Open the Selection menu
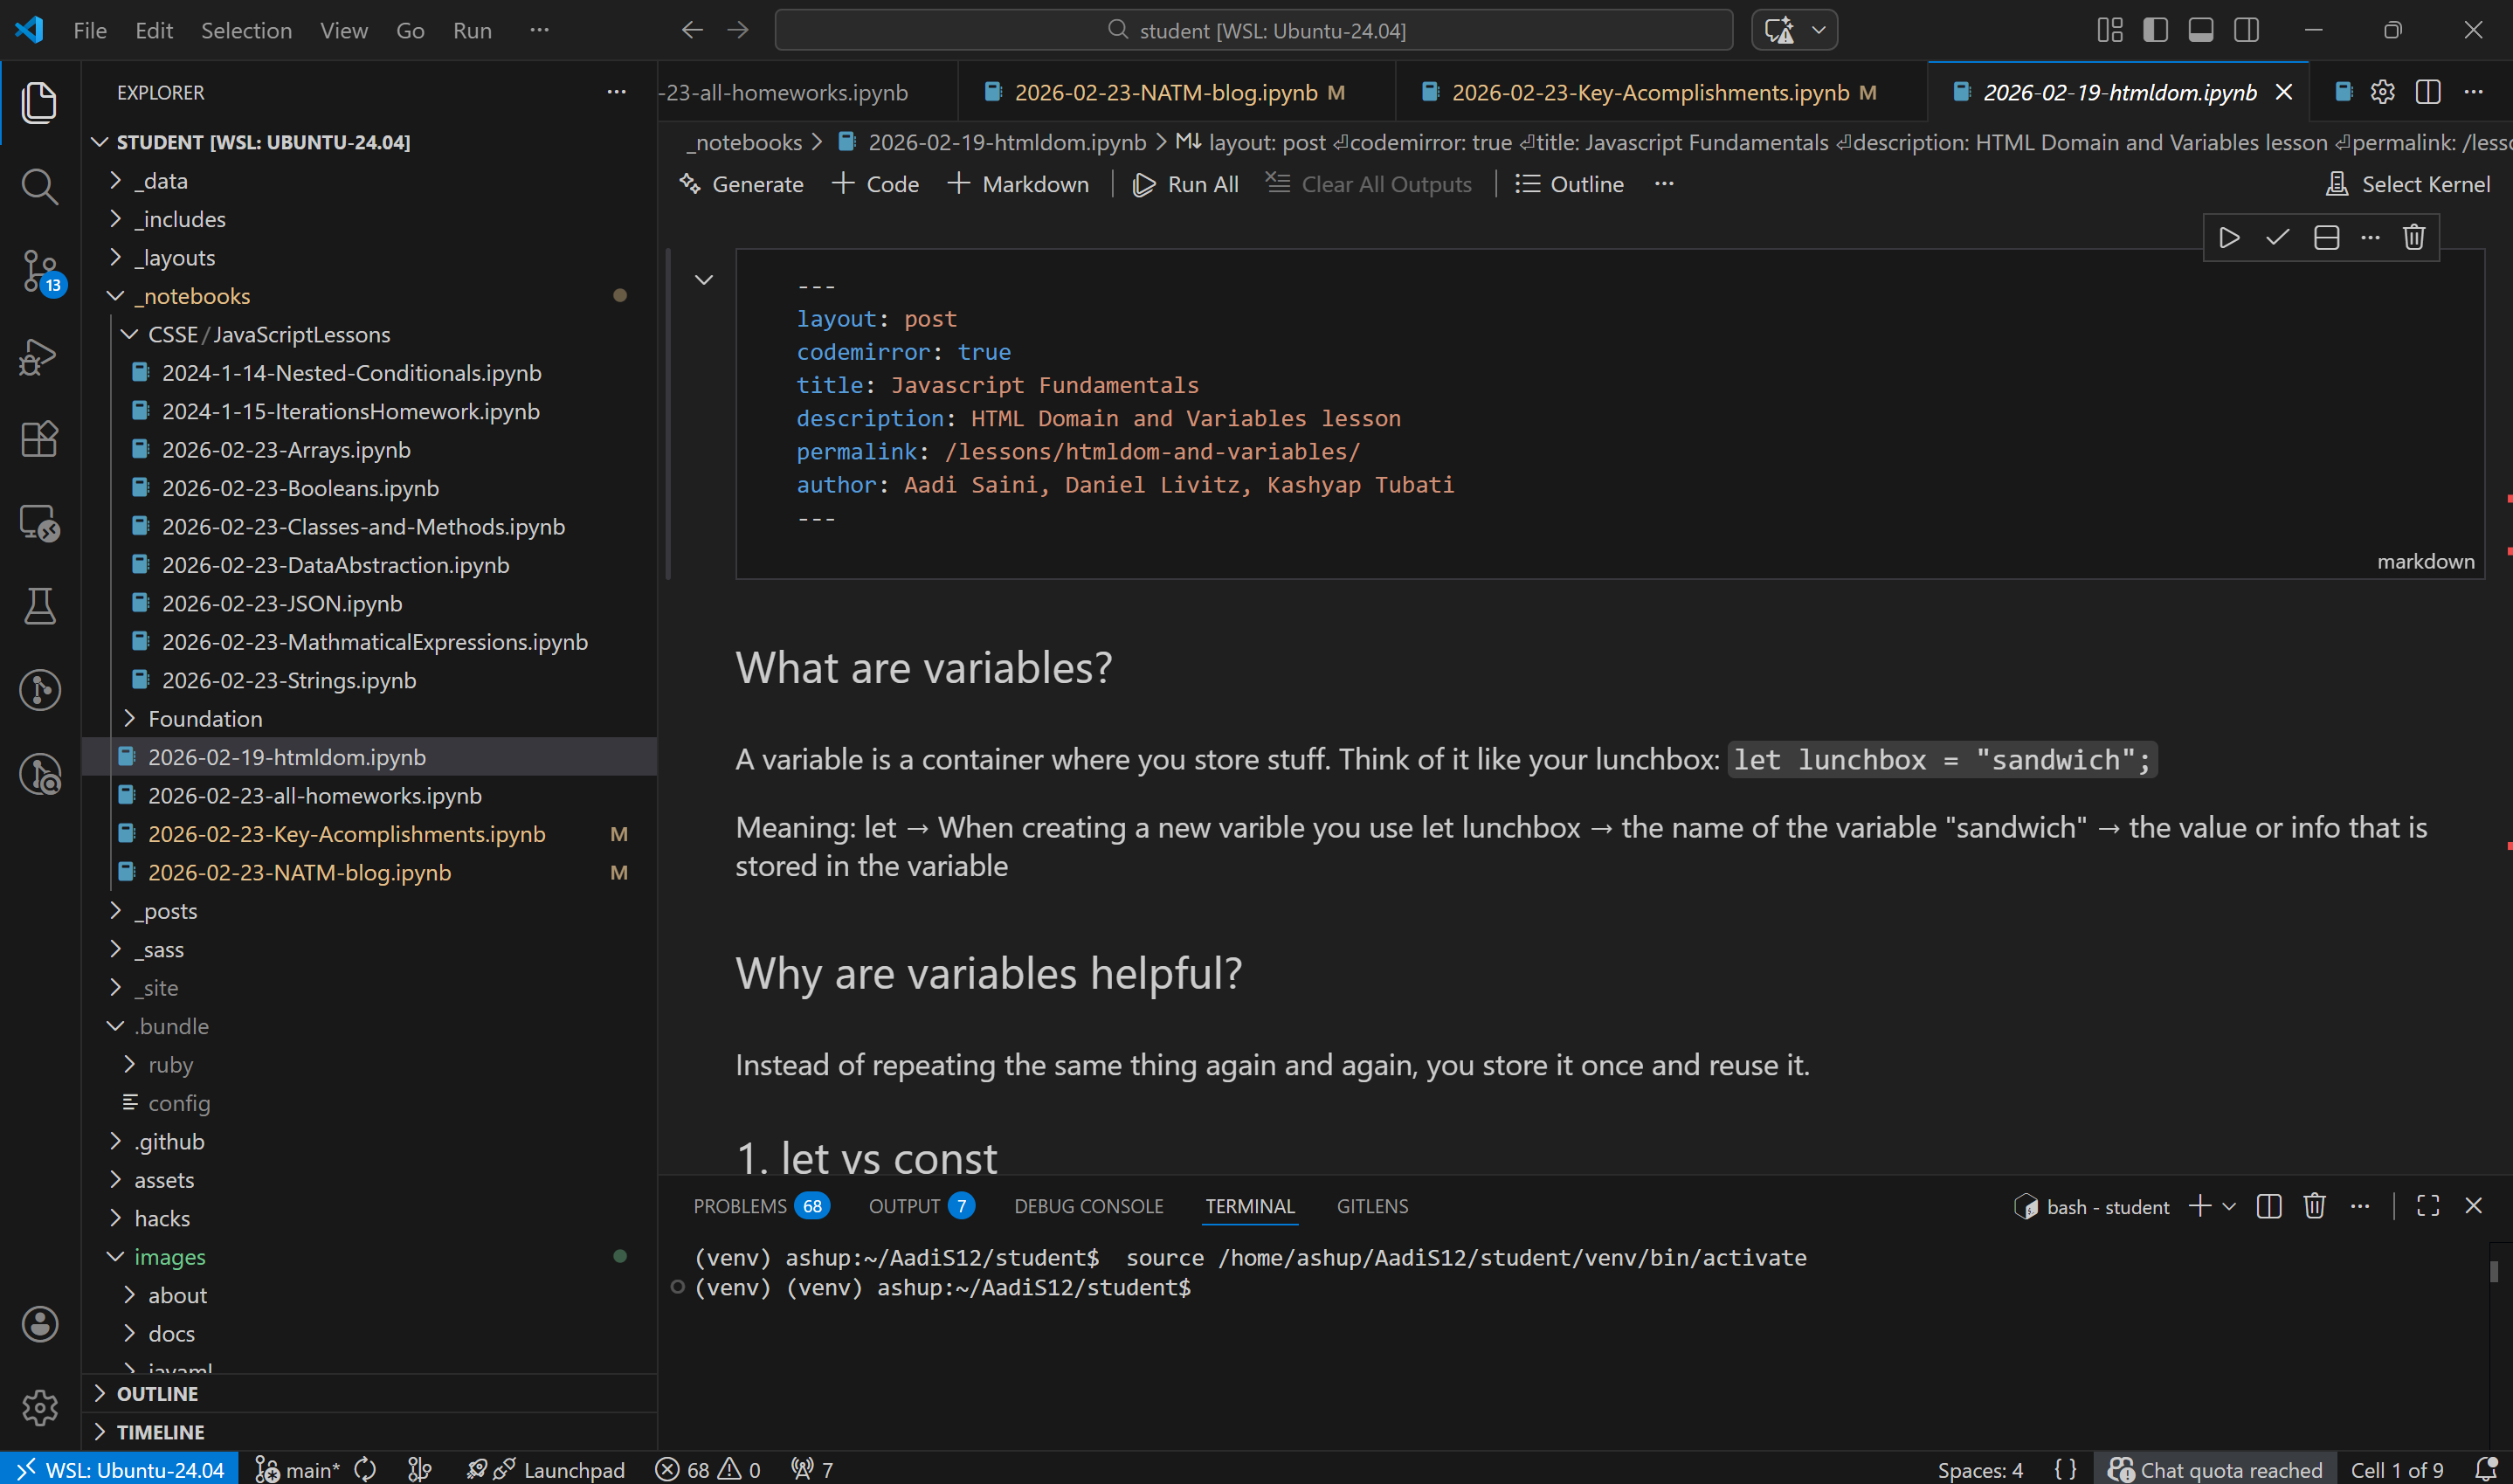 (x=247, y=30)
